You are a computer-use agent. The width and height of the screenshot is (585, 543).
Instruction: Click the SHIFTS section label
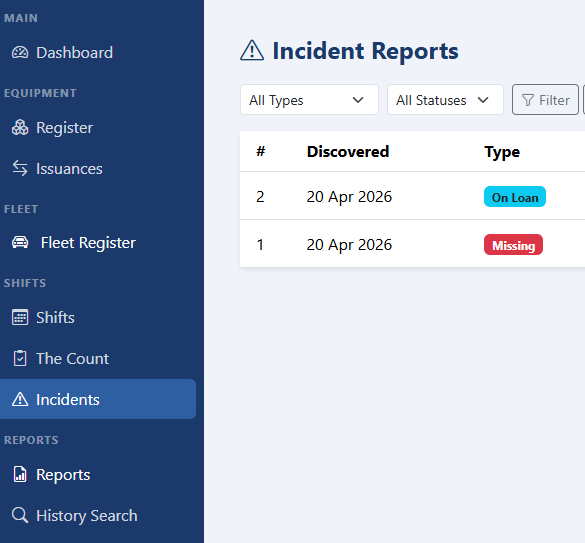click(x=25, y=283)
